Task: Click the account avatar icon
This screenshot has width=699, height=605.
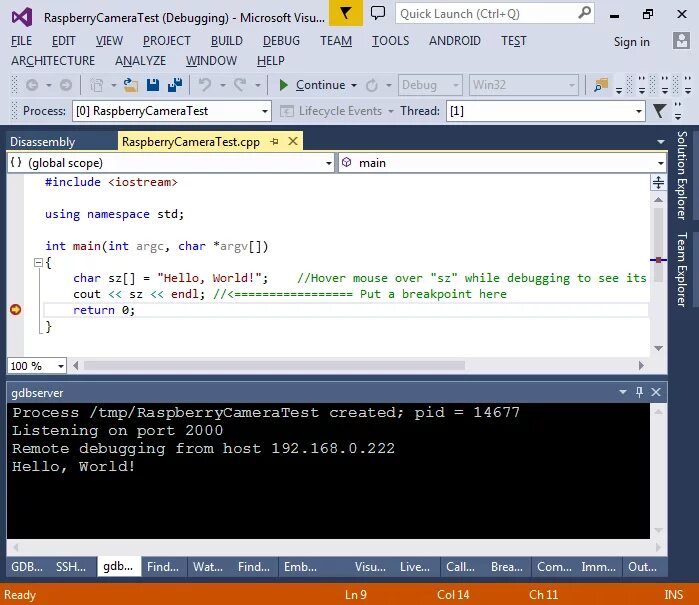Action: pyautogui.click(x=681, y=41)
